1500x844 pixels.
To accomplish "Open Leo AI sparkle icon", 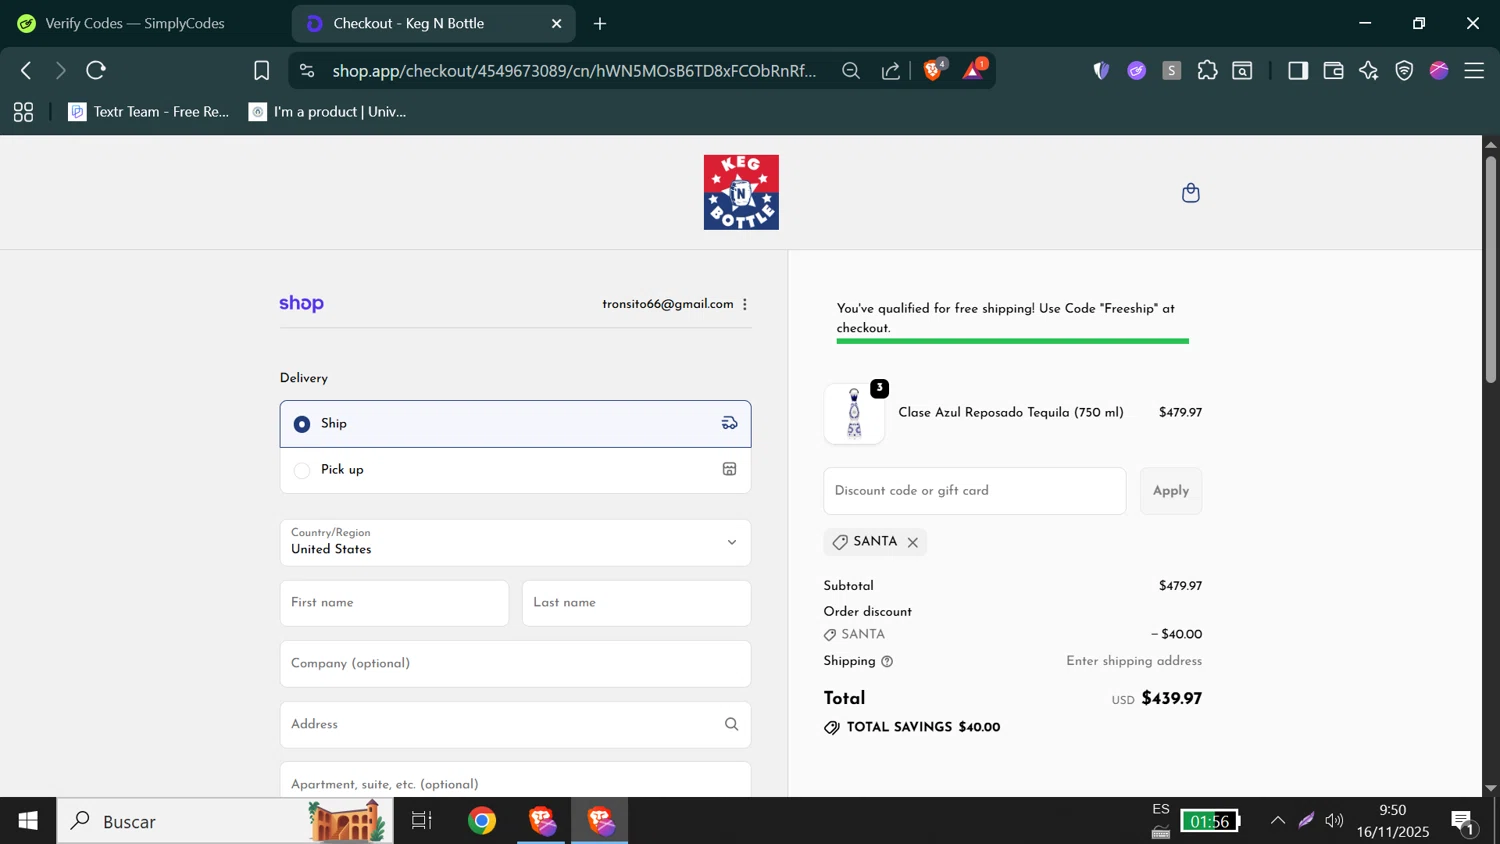I will coord(1368,70).
